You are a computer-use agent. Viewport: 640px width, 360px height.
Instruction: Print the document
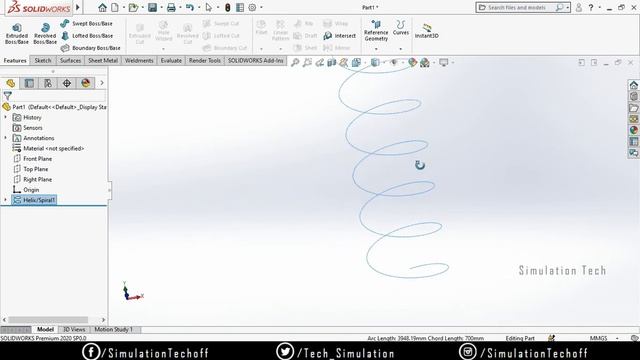pos(171,7)
